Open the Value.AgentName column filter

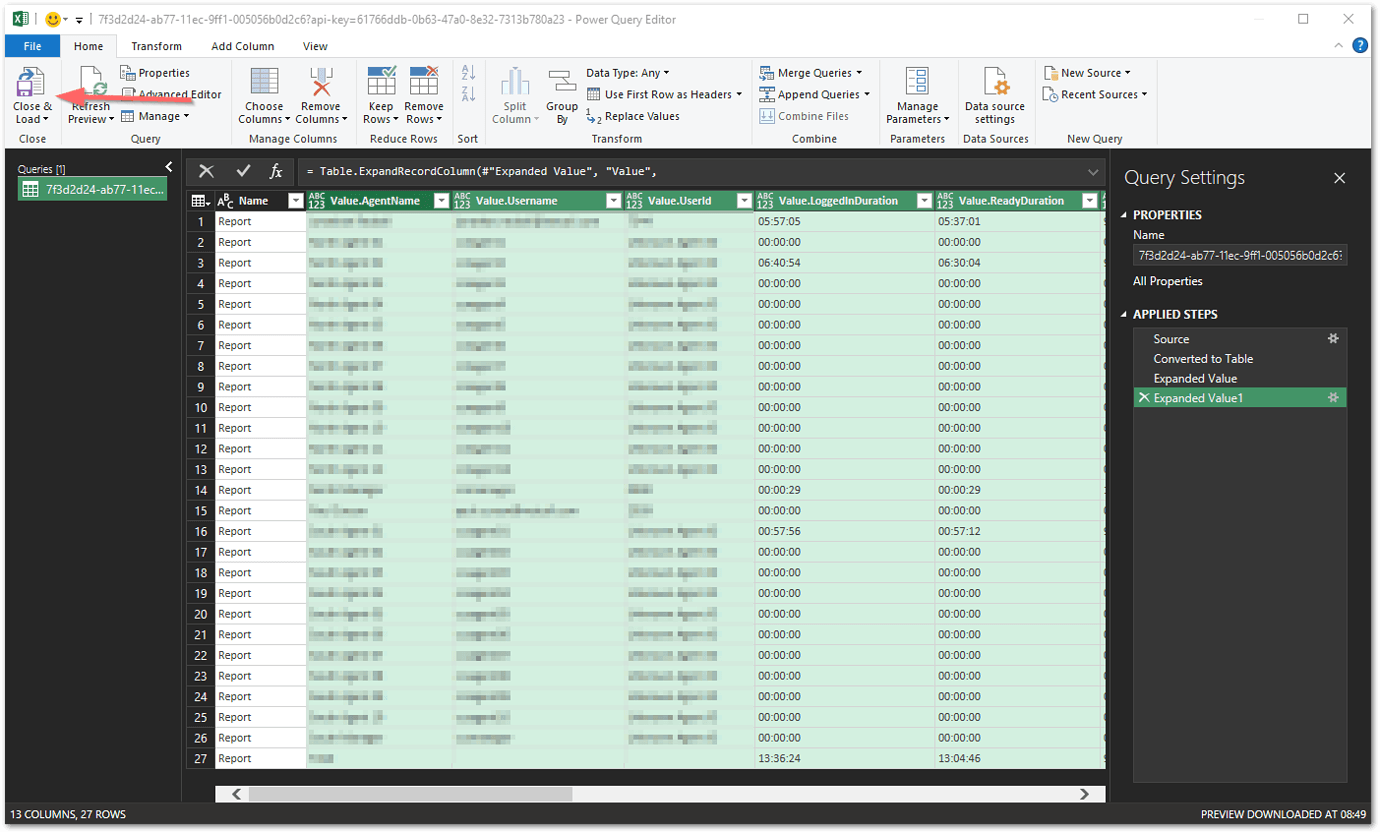(441, 200)
